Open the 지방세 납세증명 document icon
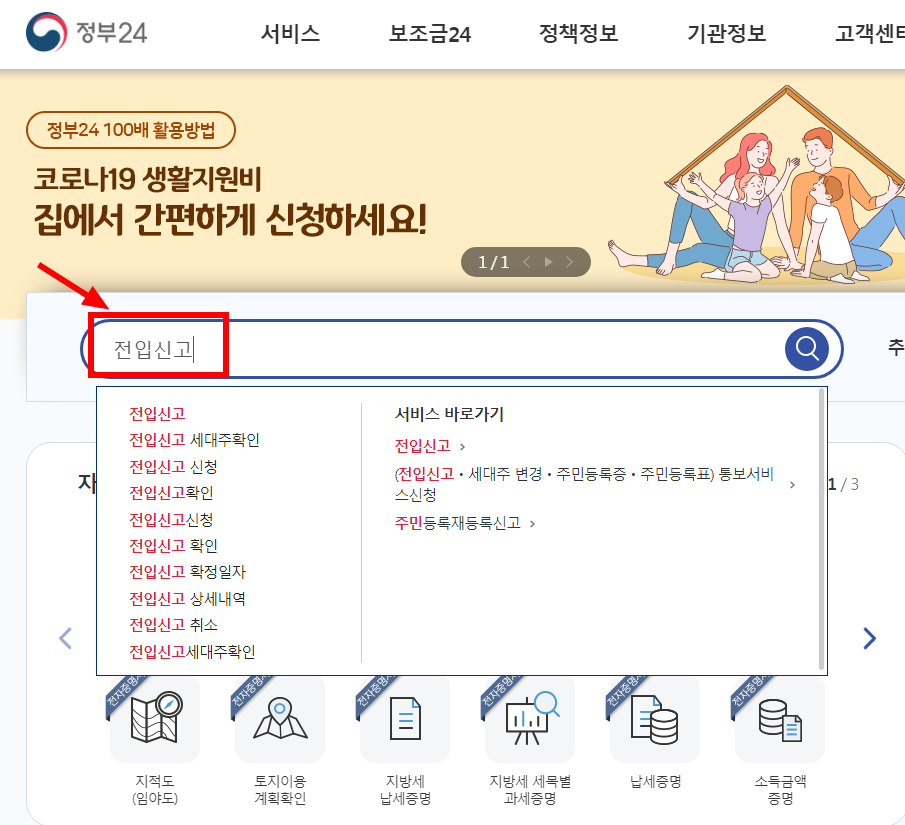905x825 pixels. (x=405, y=718)
